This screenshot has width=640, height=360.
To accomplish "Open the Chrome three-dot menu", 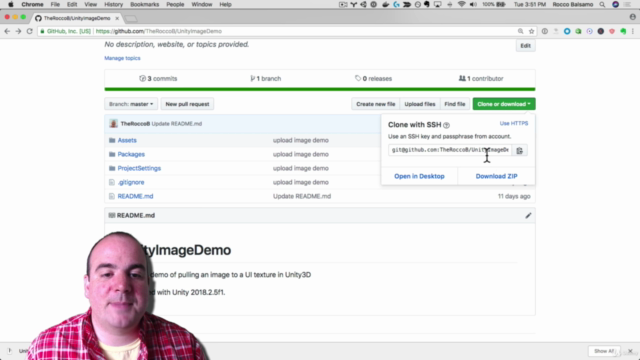I will (633, 31).
